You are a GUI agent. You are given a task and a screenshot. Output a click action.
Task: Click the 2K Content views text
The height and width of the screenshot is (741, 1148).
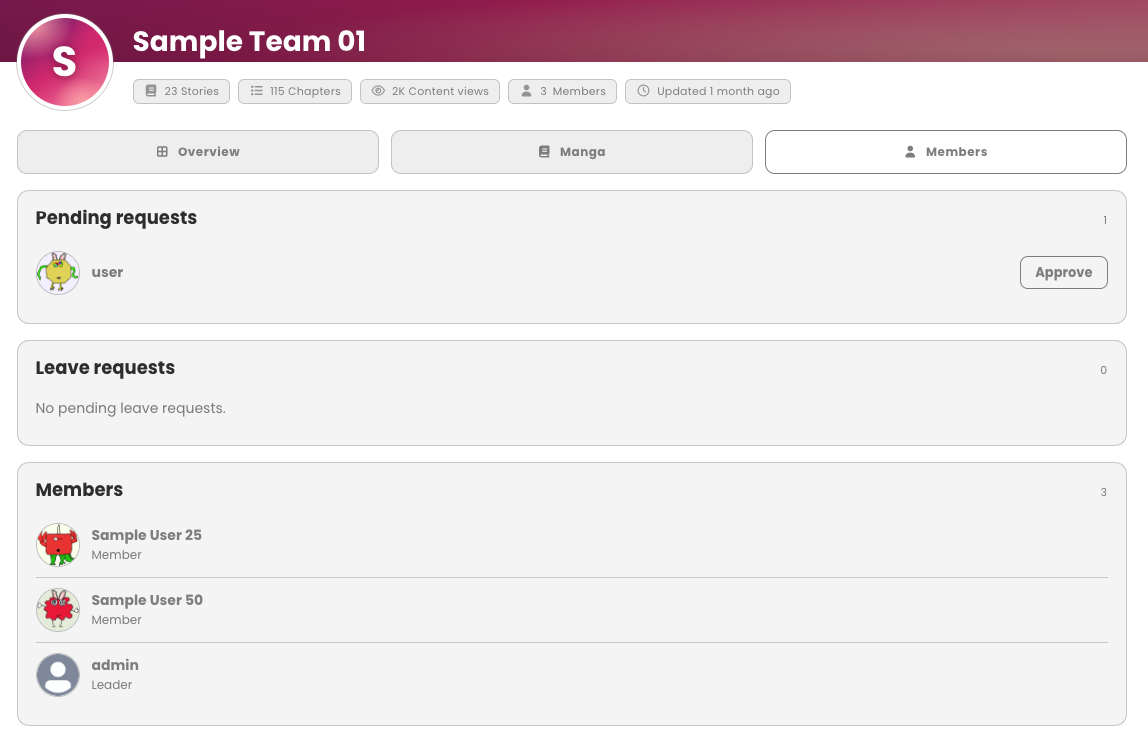(x=440, y=91)
